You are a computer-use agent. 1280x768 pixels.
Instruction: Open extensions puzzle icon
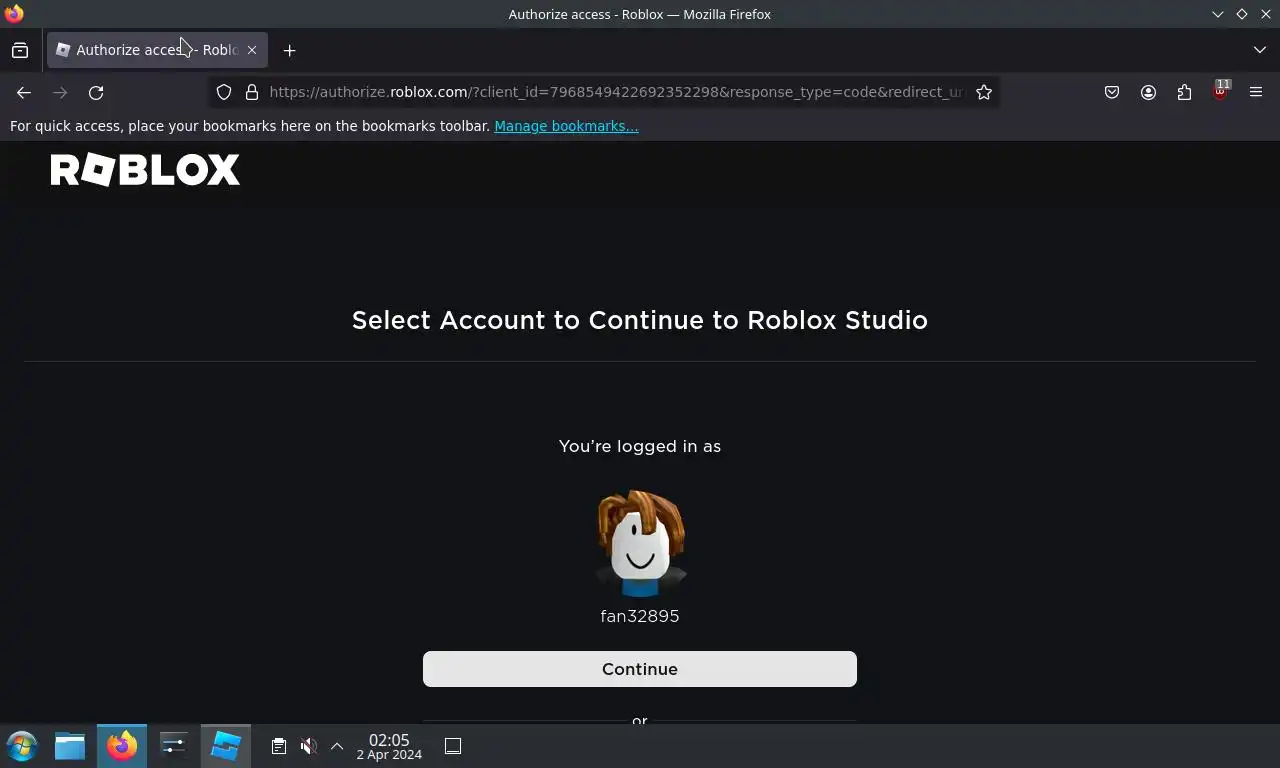pos(1184,92)
